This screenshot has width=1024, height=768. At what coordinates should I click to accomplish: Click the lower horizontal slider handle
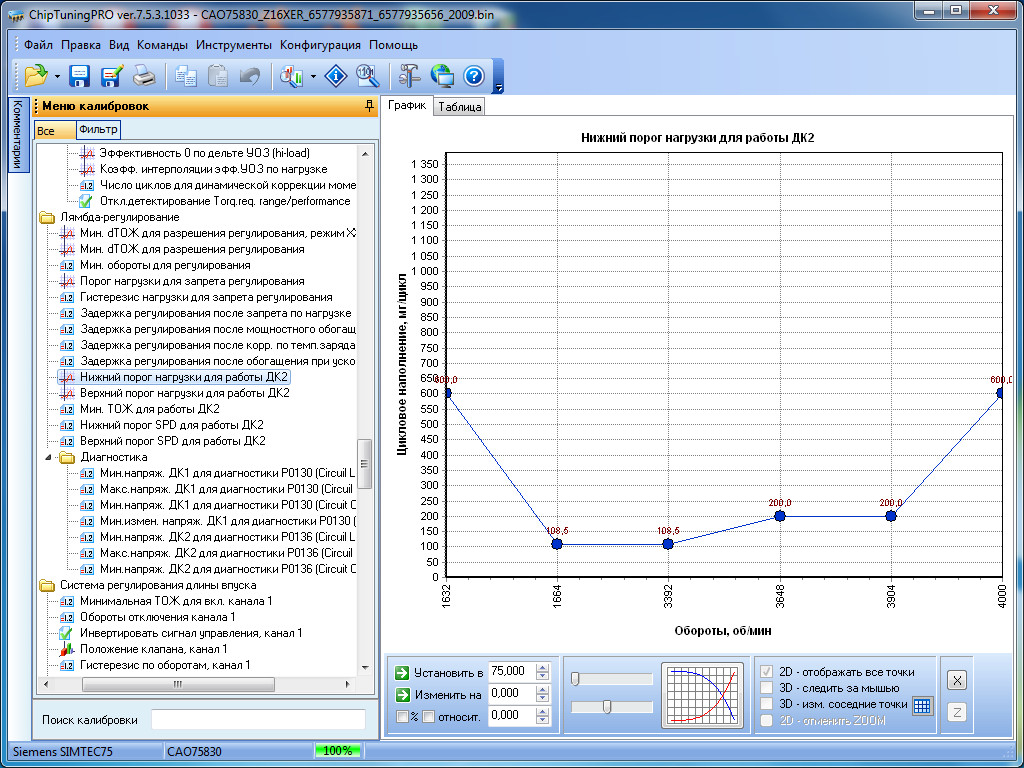pos(606,707)
